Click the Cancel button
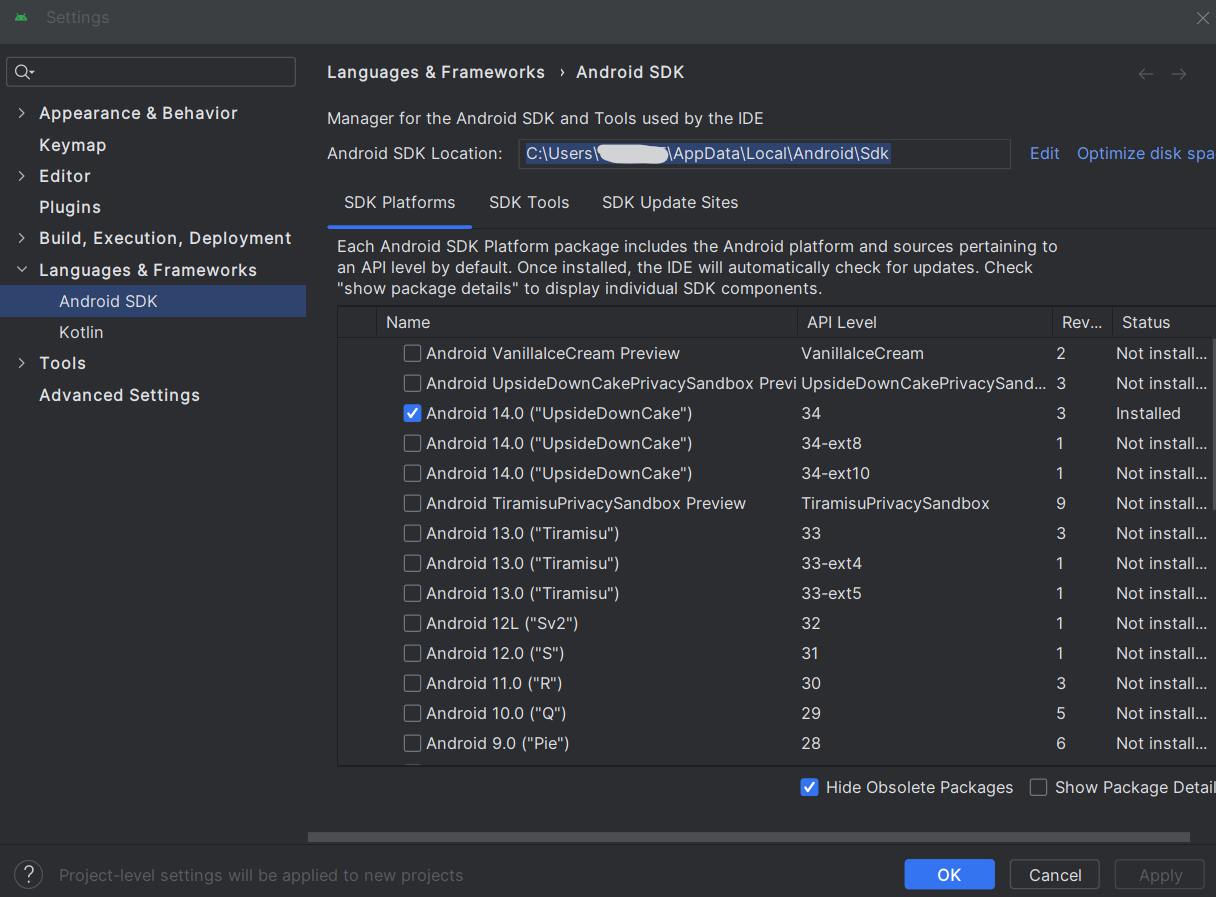The width and height of the screenshot is (1216, 897). coord(1055,875)
